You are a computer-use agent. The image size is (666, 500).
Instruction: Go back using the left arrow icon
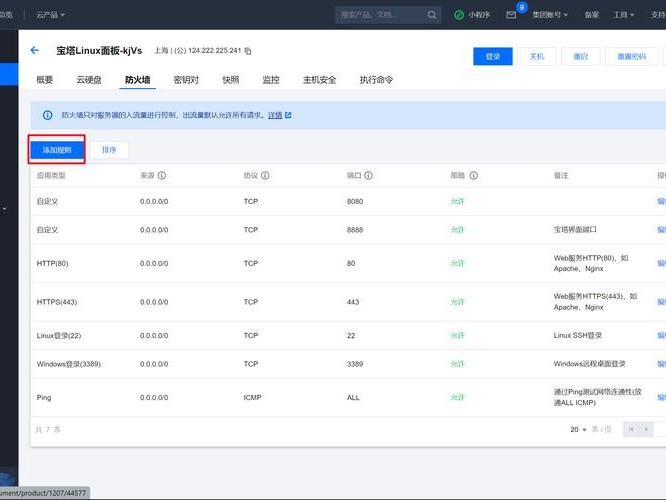[35, 51]
